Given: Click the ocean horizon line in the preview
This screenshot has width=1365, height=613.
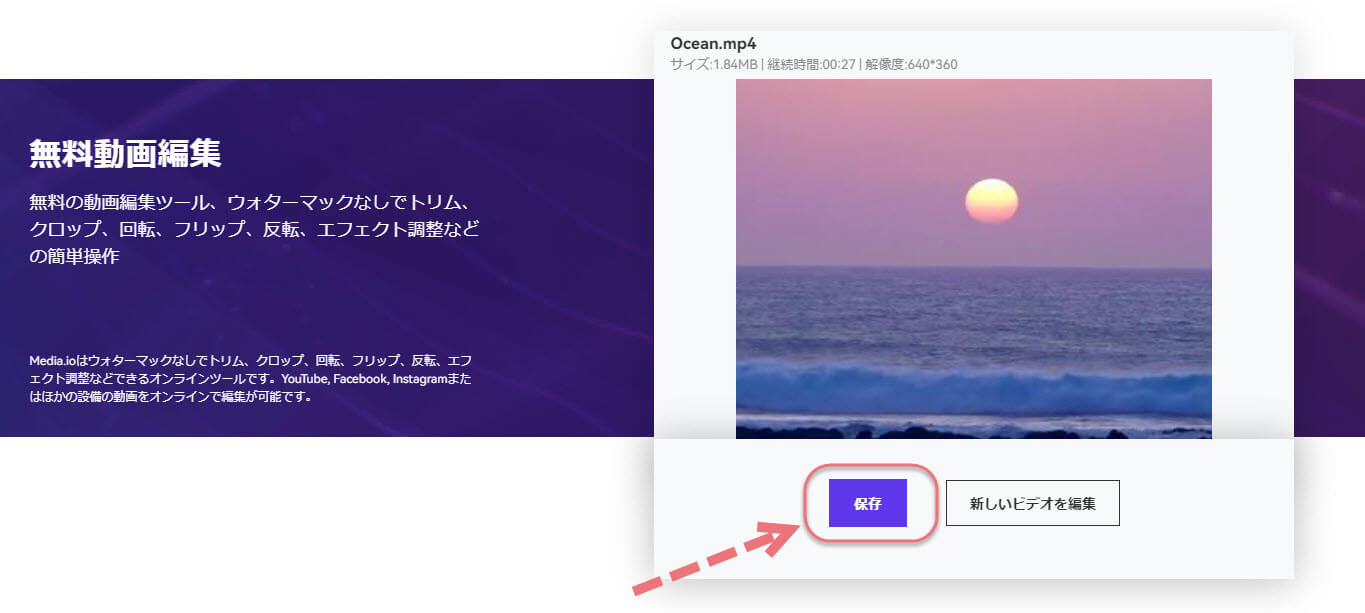Looking at the screenshot, I should click(973, 266).
